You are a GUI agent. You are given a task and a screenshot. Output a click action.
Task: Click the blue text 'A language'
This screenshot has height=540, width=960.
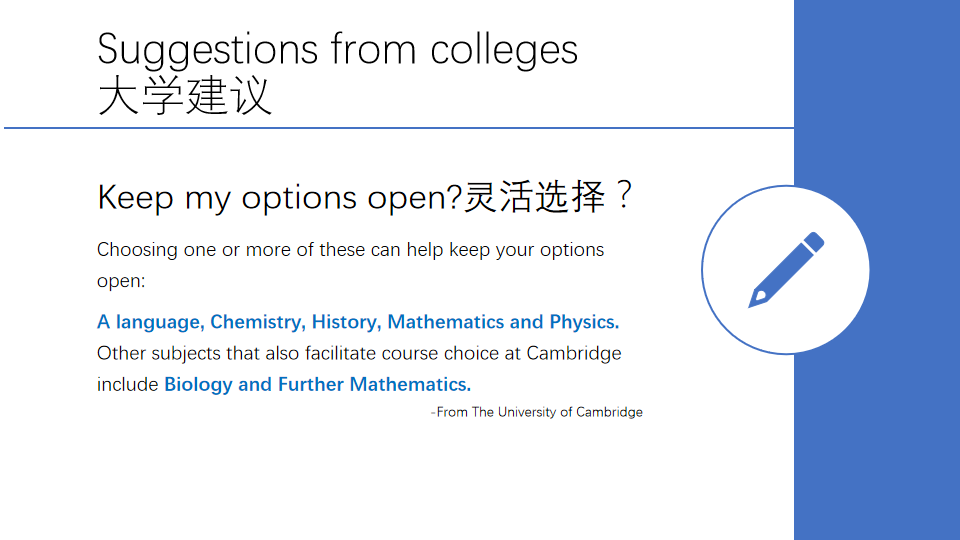coord(151,322)
